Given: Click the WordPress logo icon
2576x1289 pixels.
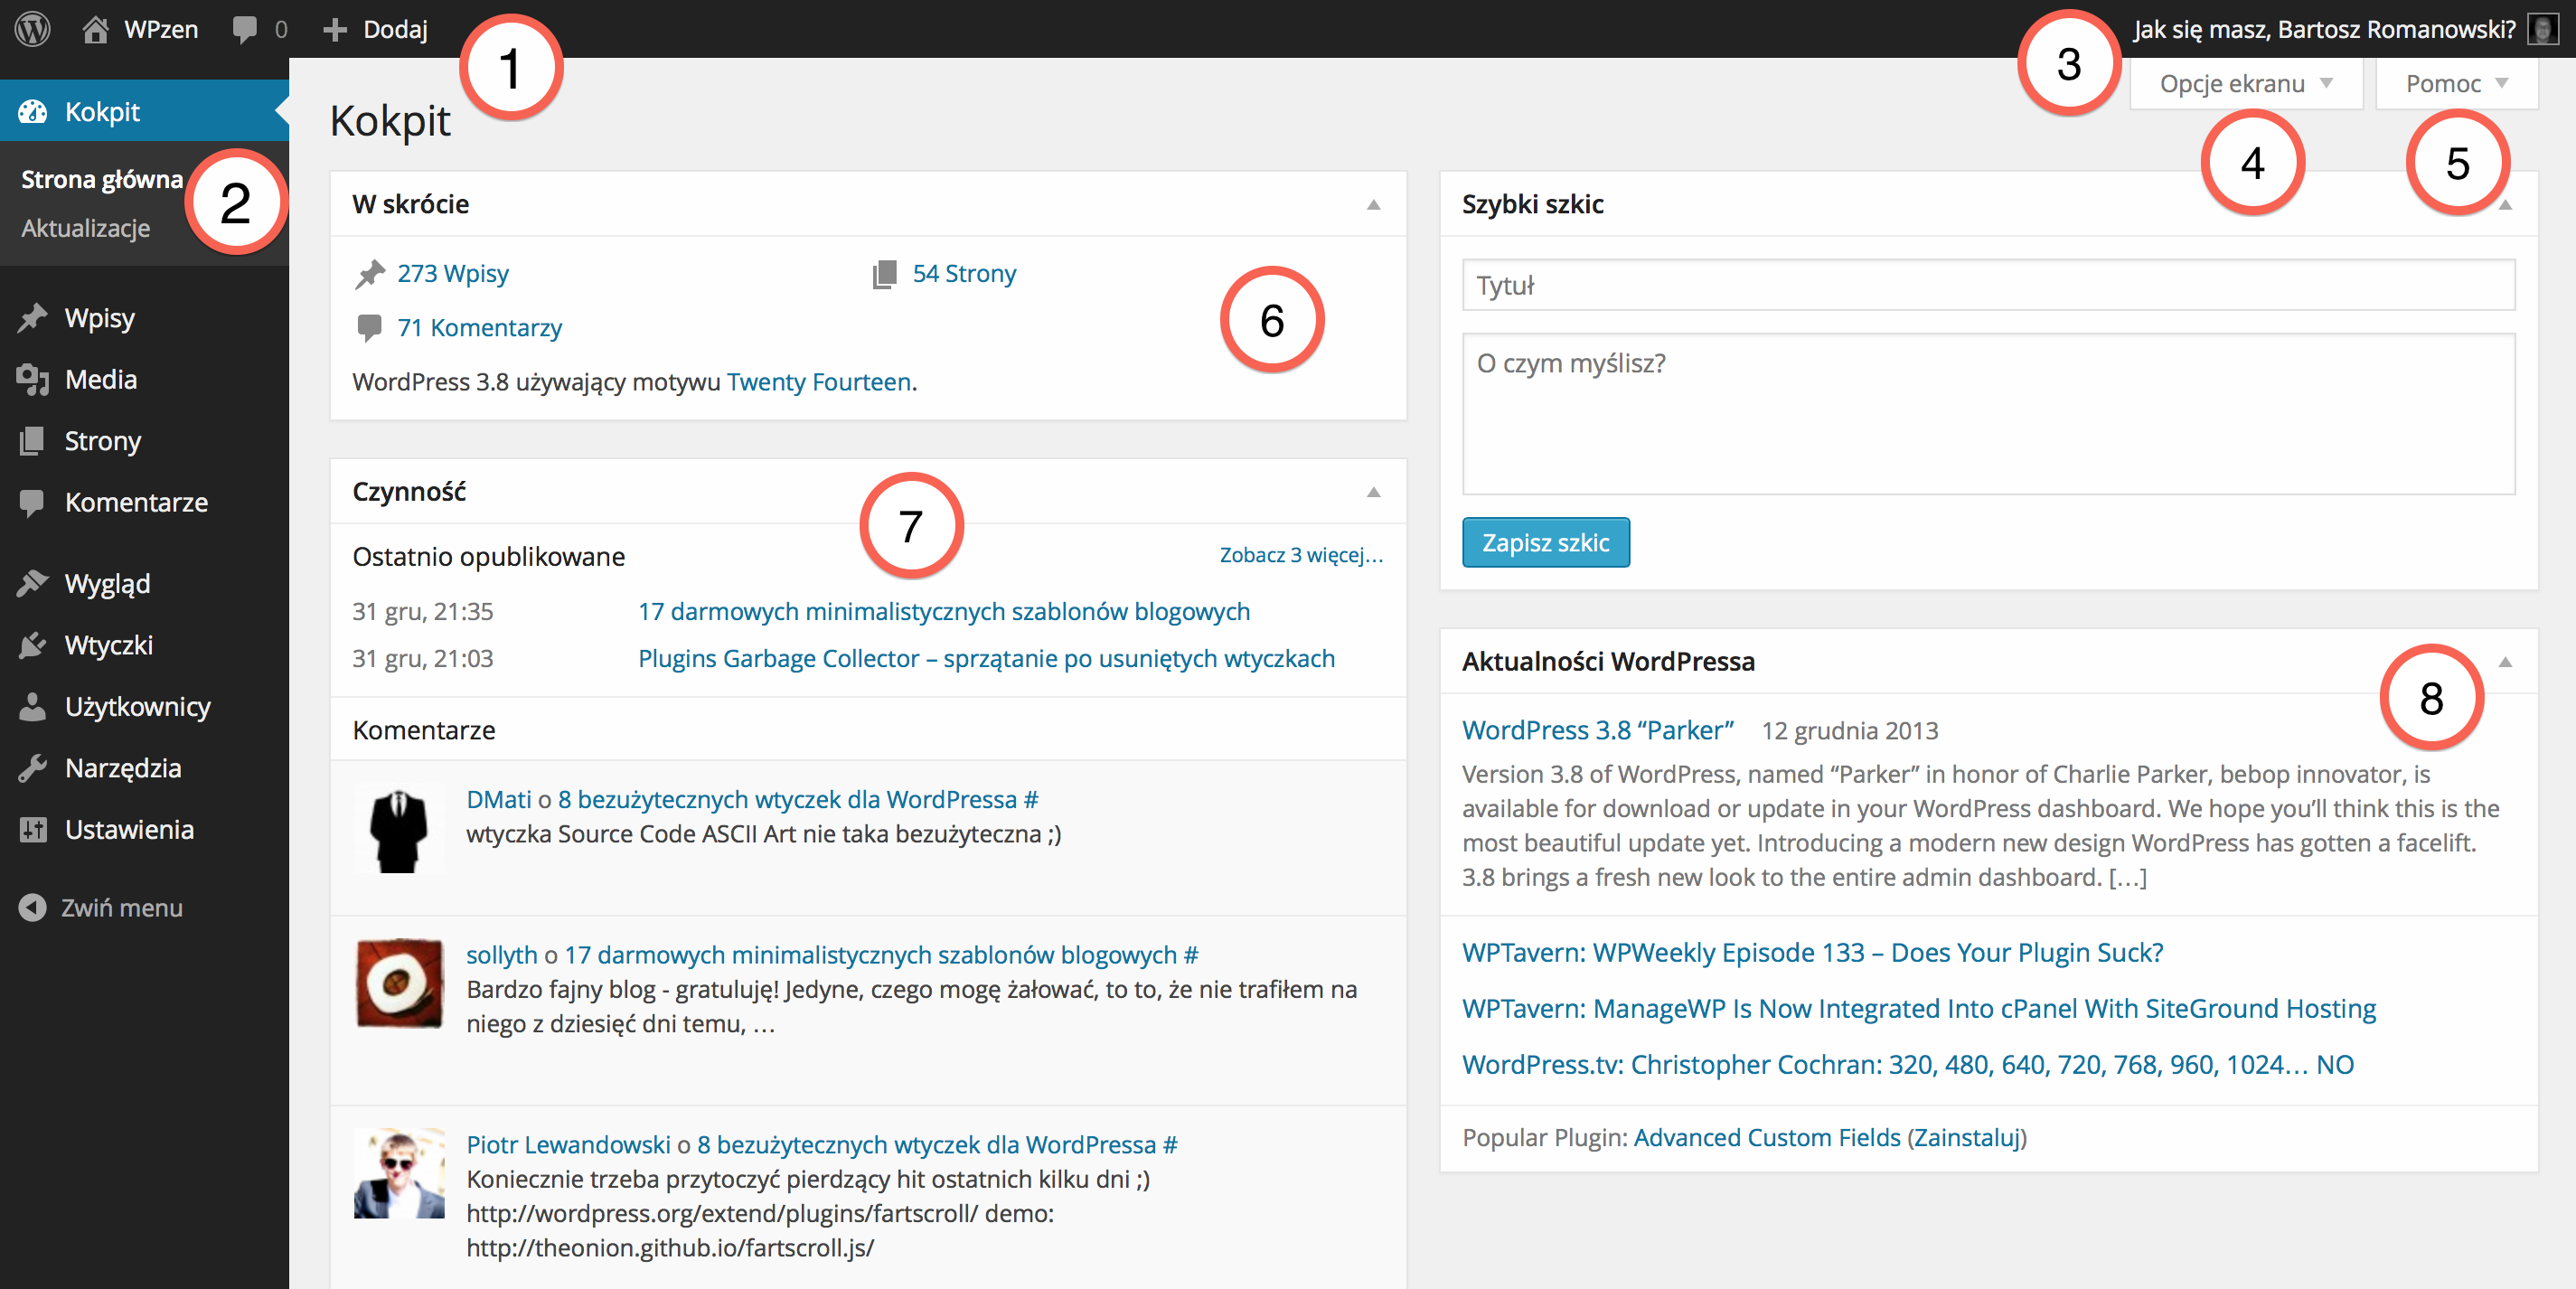Looking at the screenshot, I should 32,28.
